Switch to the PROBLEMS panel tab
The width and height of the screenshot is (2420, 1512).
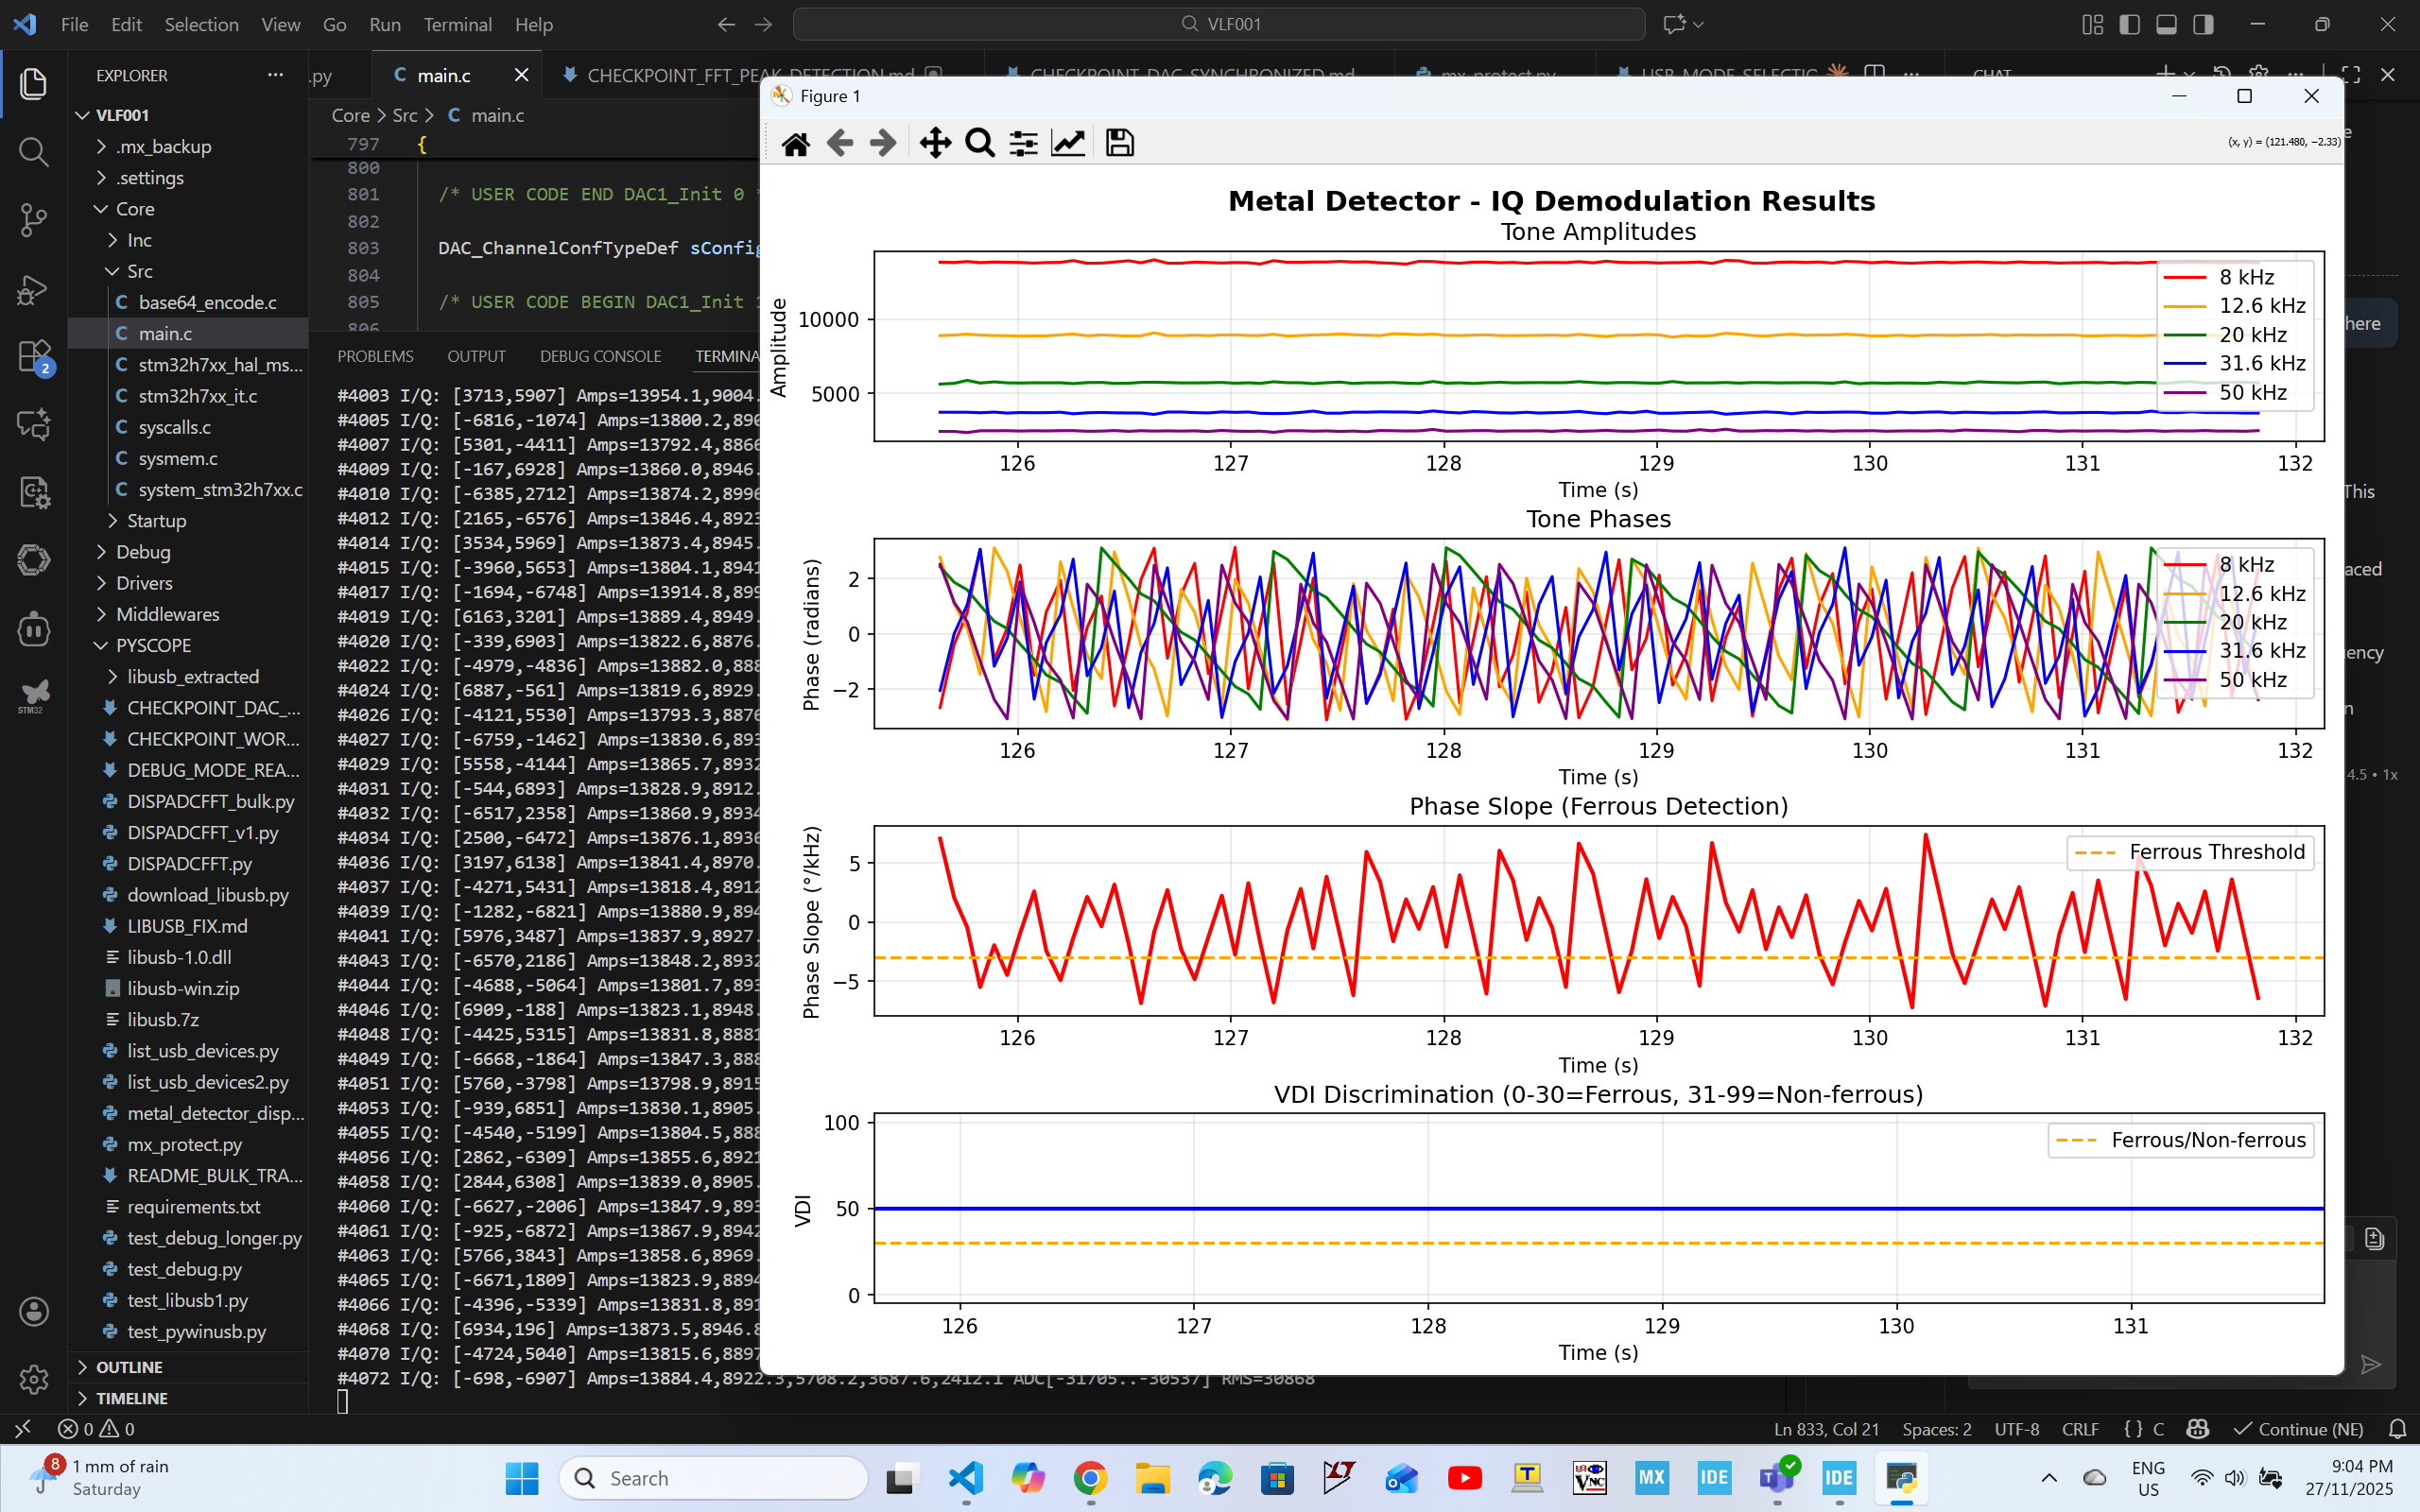pyautogui.click(x=375, y=356)
